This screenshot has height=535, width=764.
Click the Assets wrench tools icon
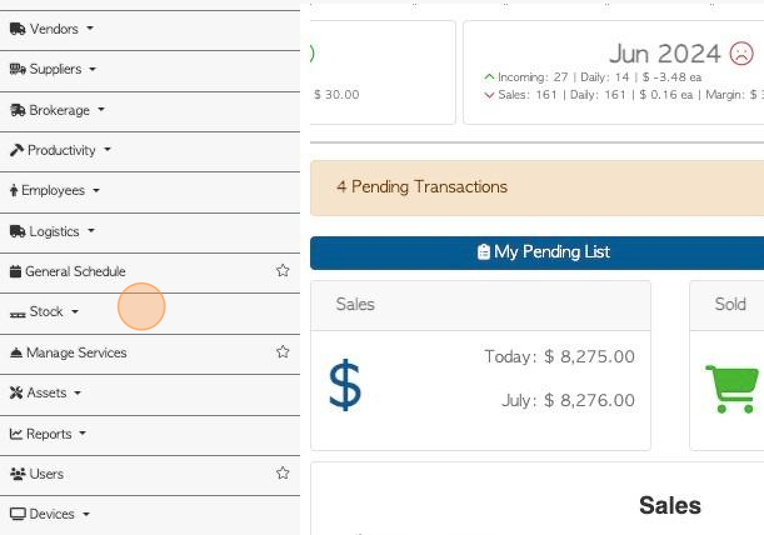point(16,393)
